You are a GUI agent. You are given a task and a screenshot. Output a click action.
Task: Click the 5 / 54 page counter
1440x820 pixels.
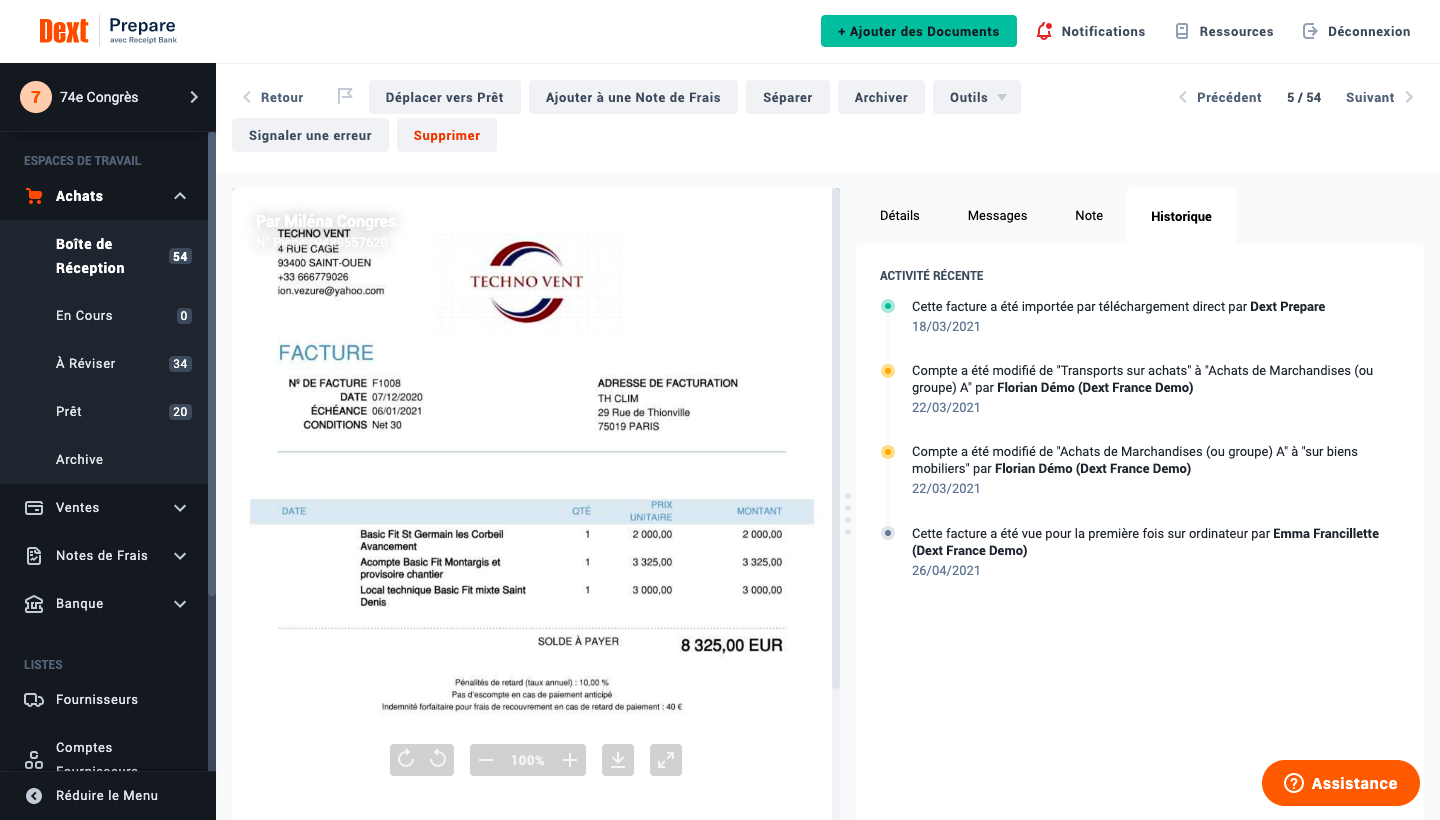[1304, 97]
